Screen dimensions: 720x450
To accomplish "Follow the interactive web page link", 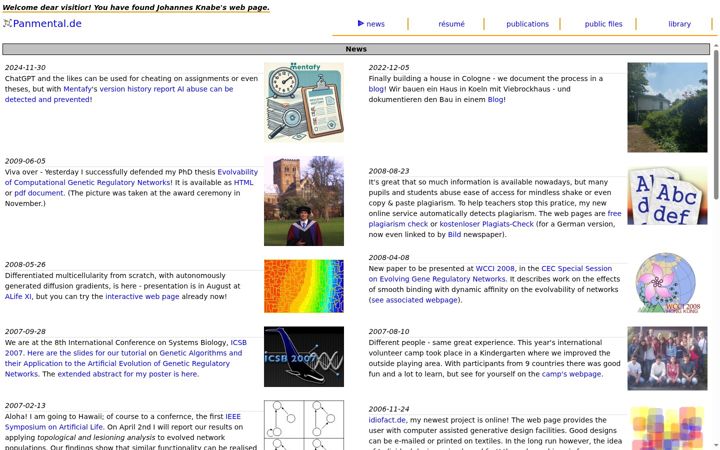I will tap(142, 296).
